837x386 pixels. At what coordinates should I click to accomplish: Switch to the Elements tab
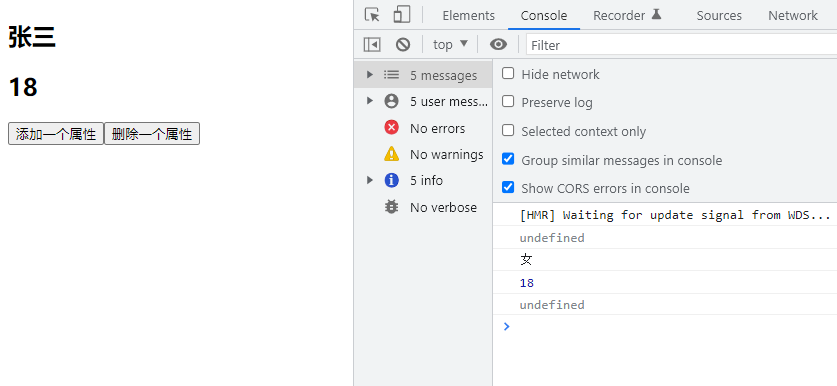[468, 15]
